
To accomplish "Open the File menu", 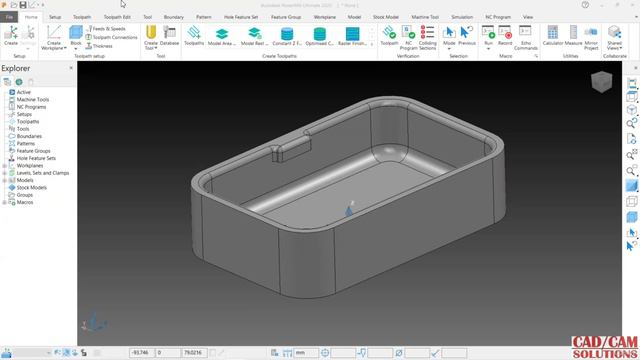I will [x=9, y=17].
